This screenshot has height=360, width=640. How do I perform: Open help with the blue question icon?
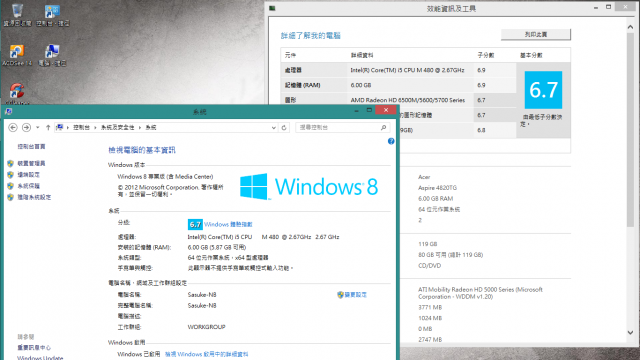[x=391, y=141]
